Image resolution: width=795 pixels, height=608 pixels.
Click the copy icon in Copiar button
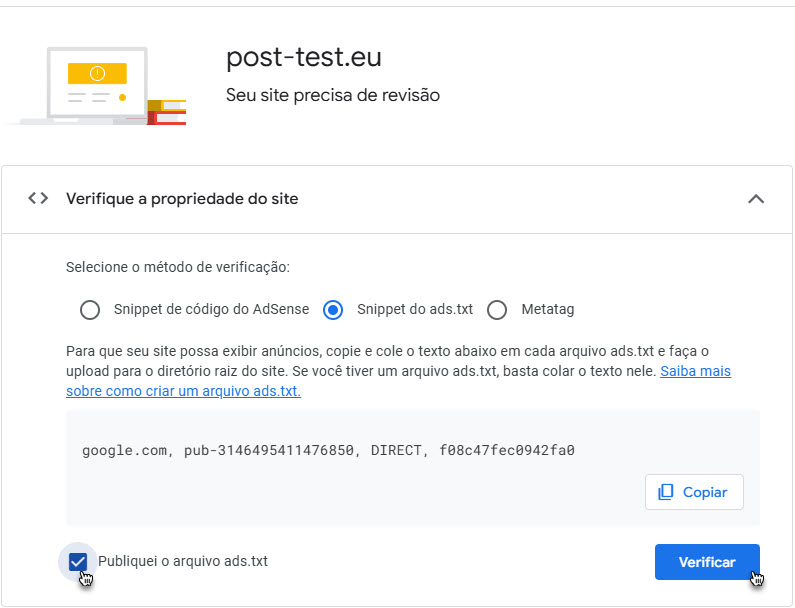point(665,492)
